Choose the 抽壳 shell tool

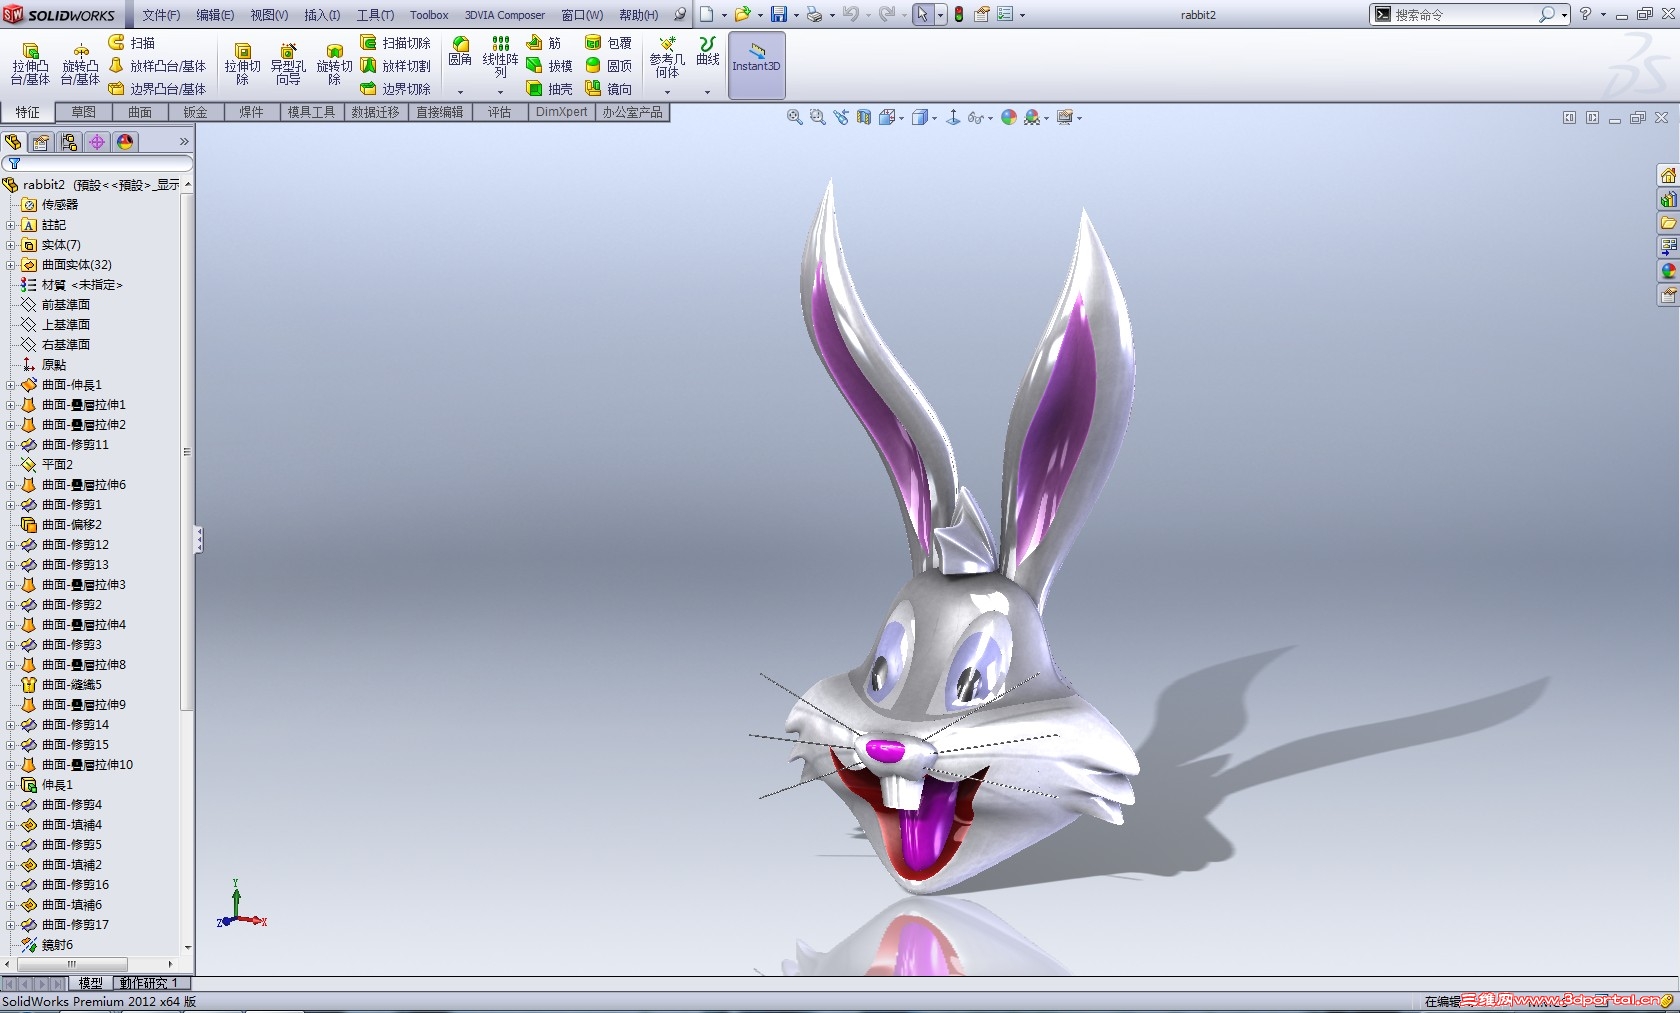[x=550, y=89]
